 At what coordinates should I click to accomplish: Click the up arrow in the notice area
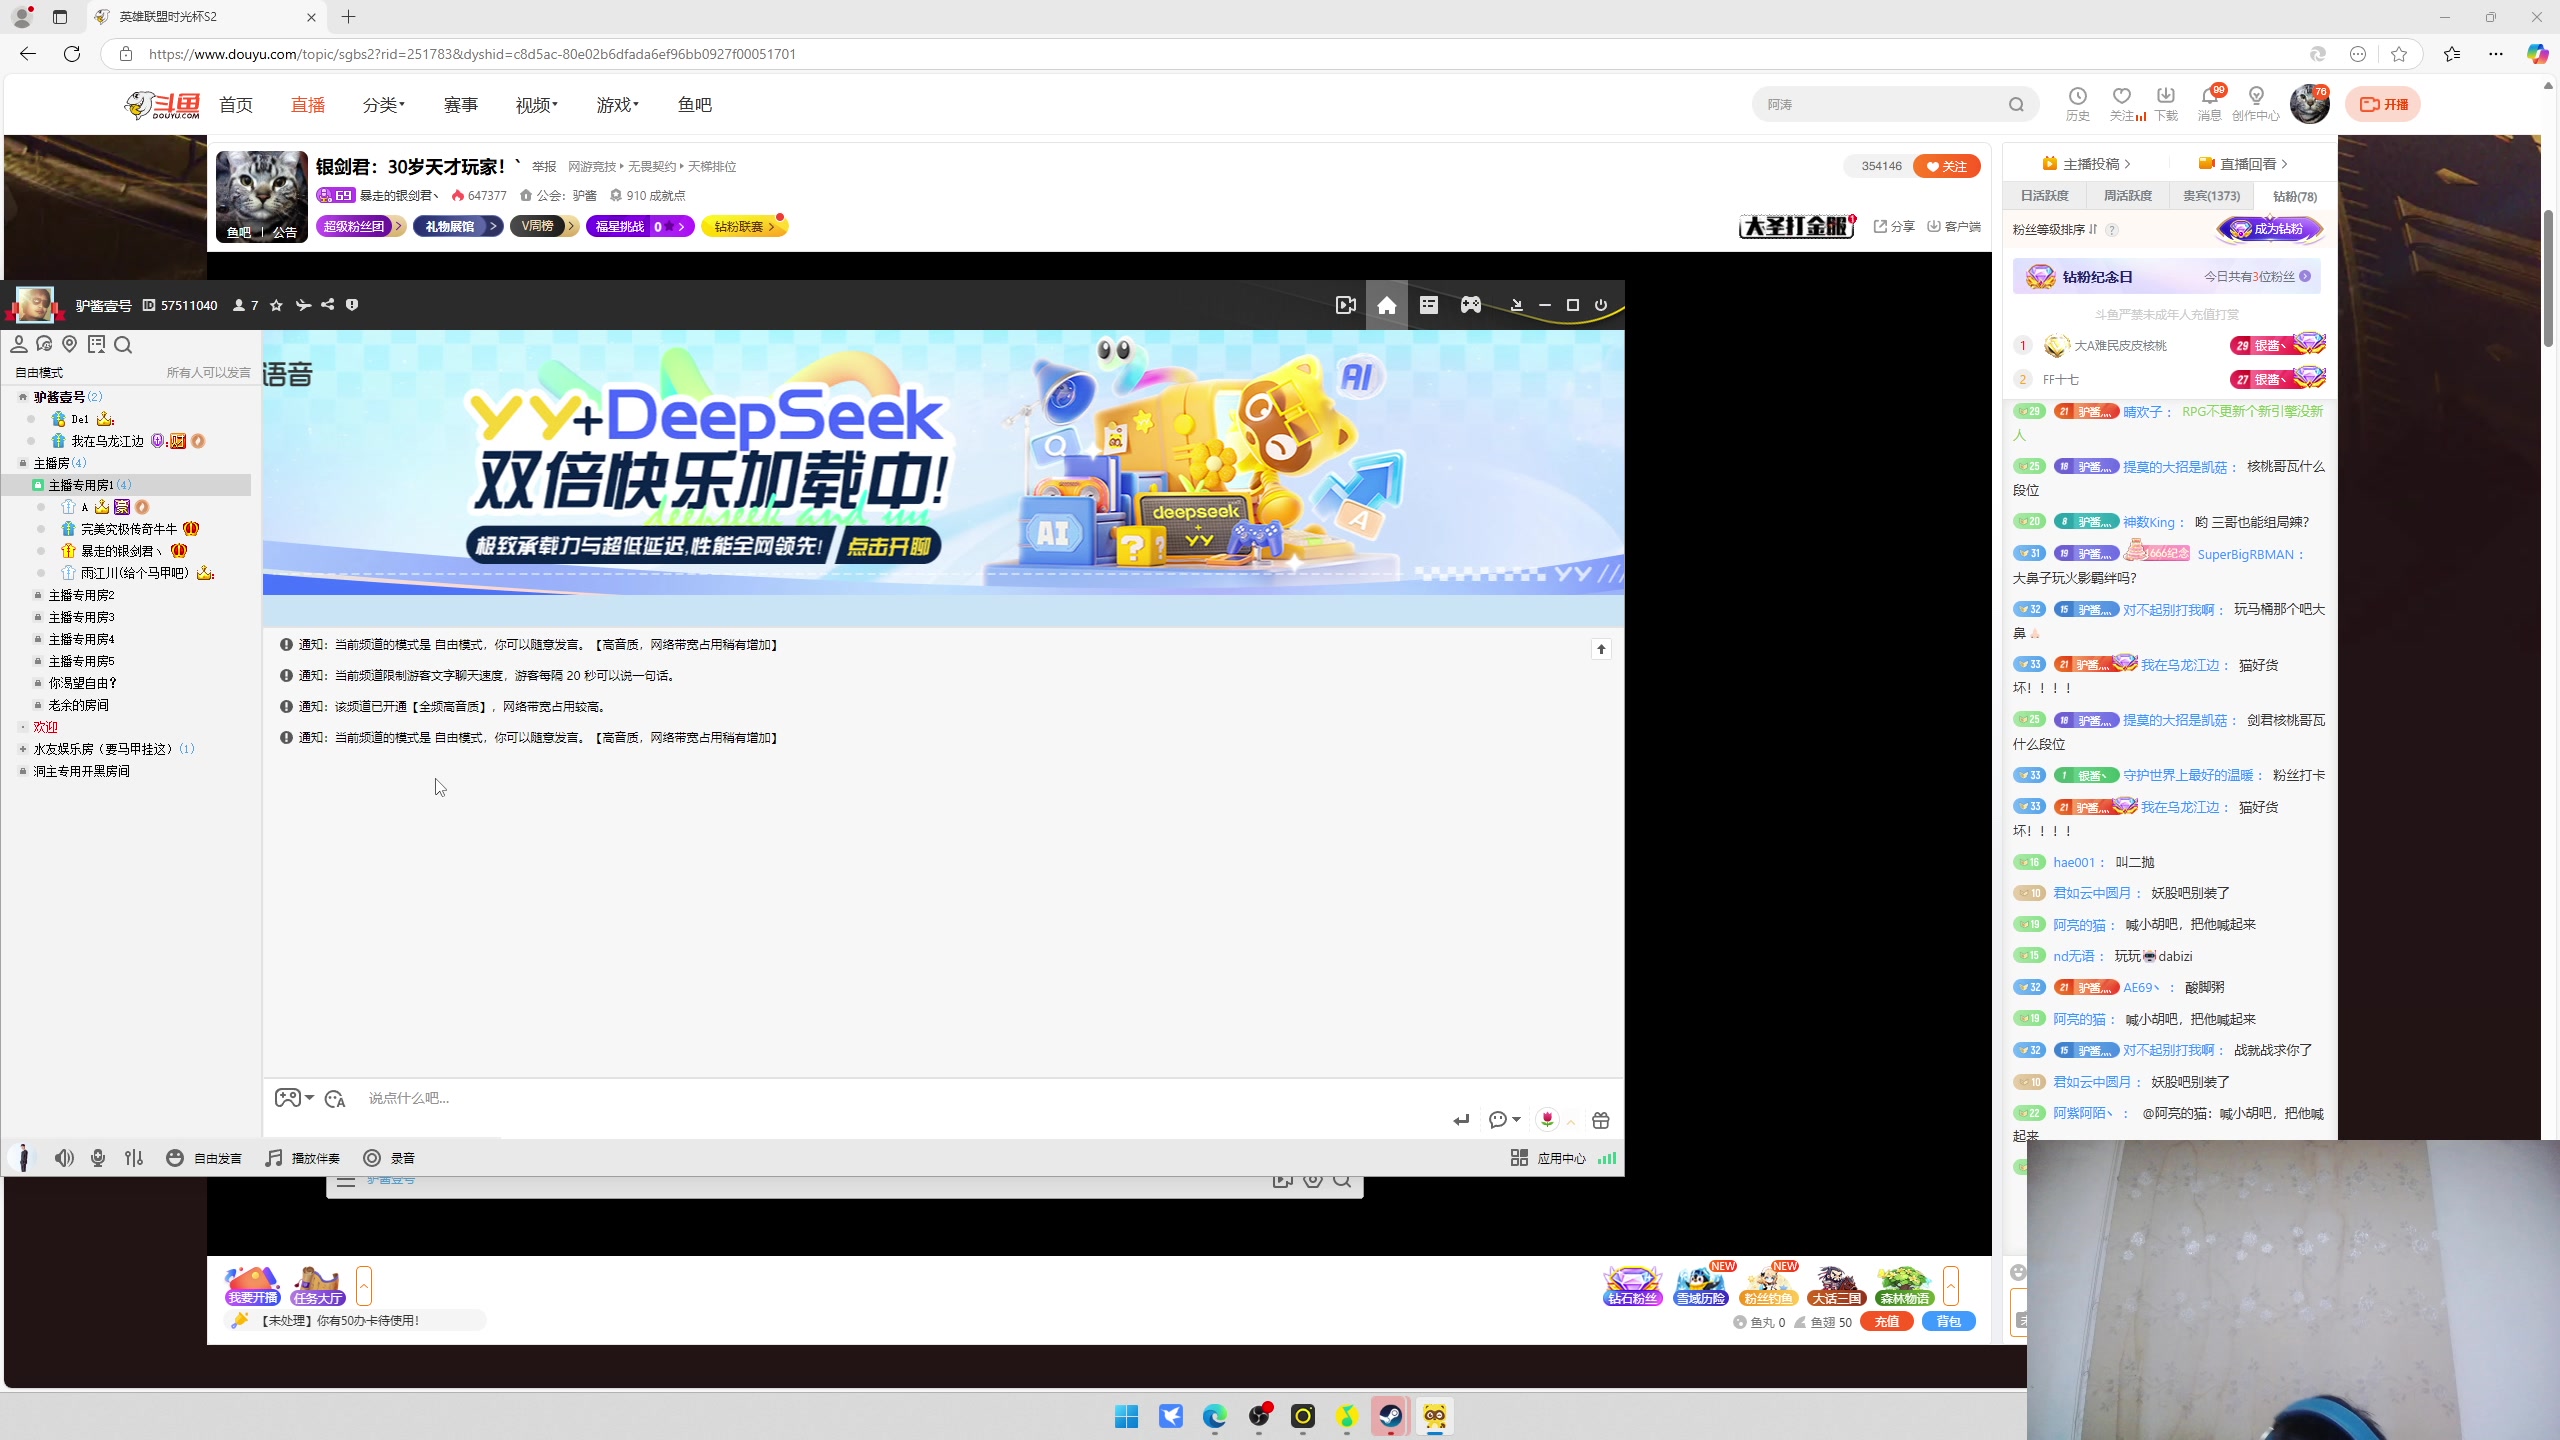click(x=1601, y=650)
